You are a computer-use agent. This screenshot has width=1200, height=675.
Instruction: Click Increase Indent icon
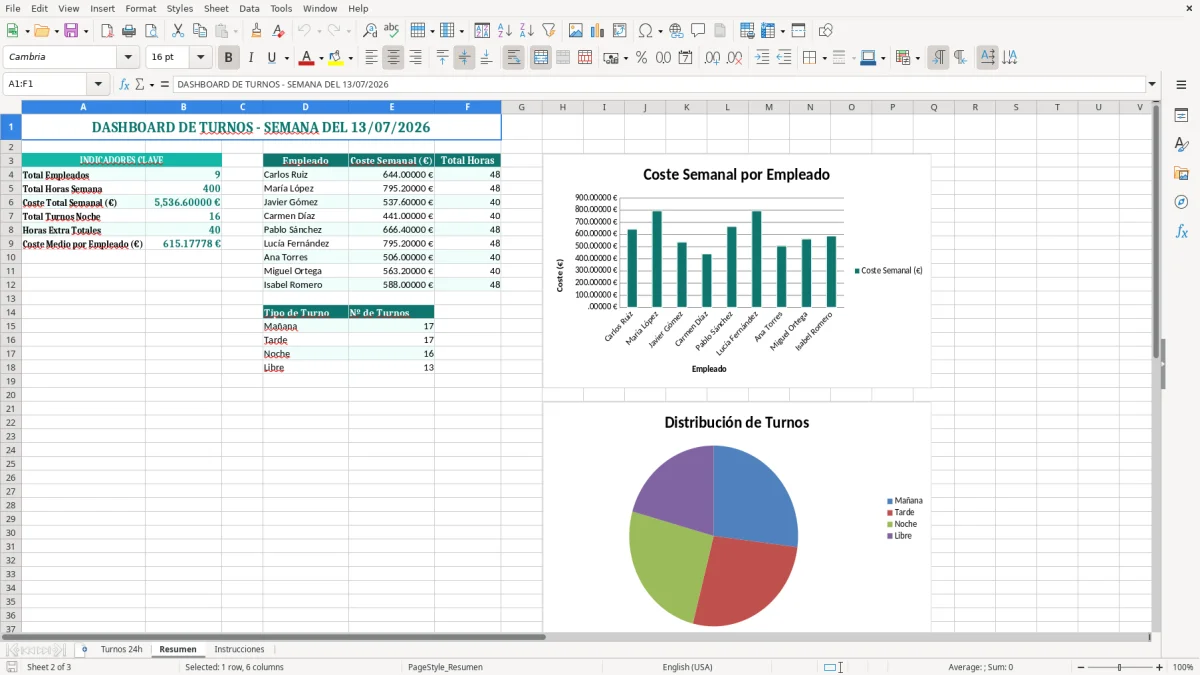(x=762, y=58)
